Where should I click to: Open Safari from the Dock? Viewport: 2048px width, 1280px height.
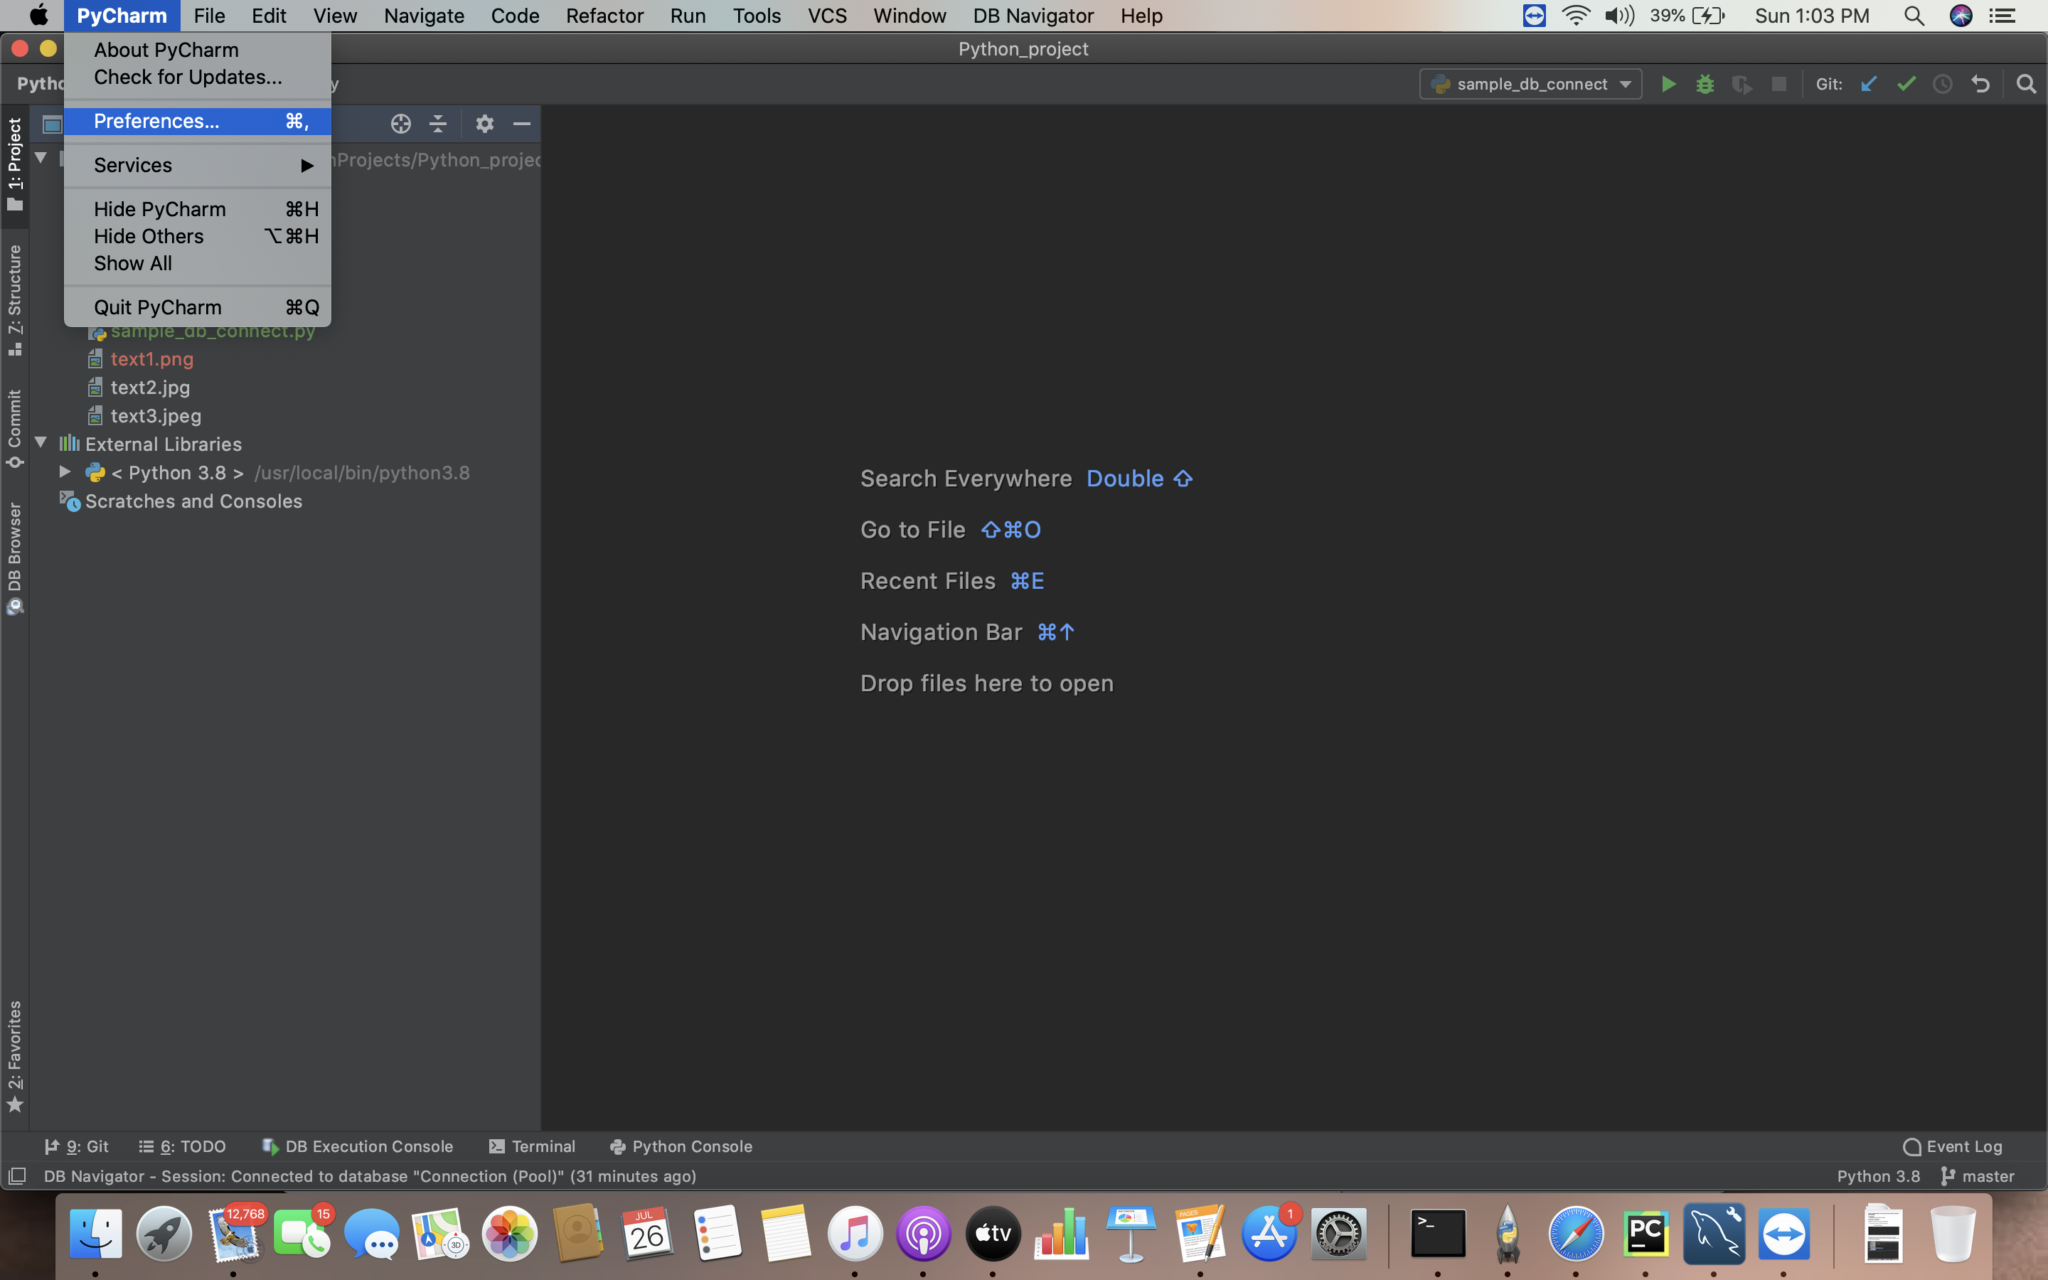pyautogui.click(x=1576, y=1234)
